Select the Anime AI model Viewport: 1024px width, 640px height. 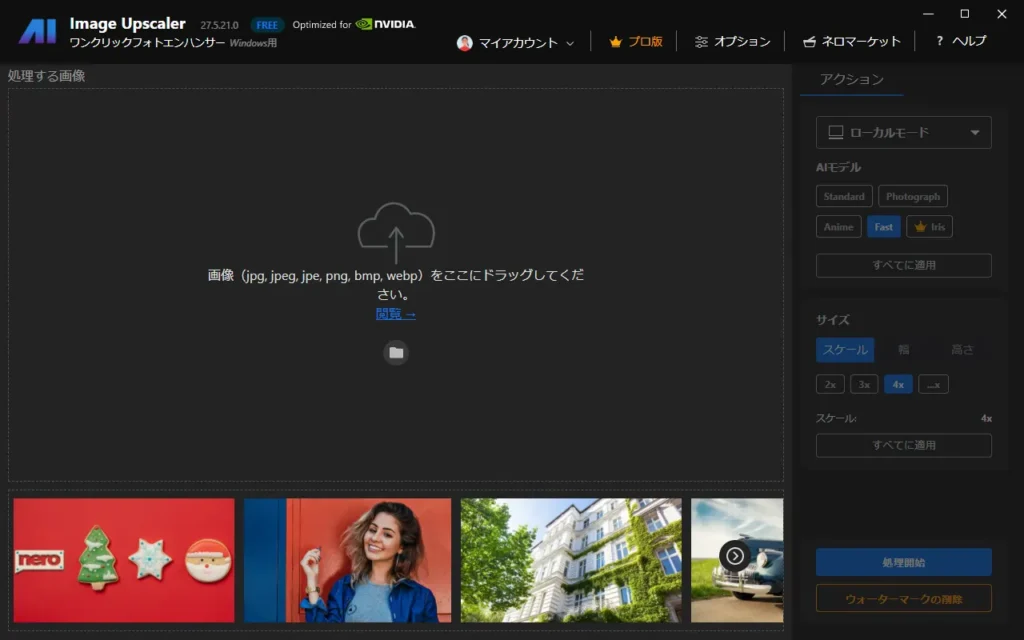pyautogui.click(x=838, y=227)
